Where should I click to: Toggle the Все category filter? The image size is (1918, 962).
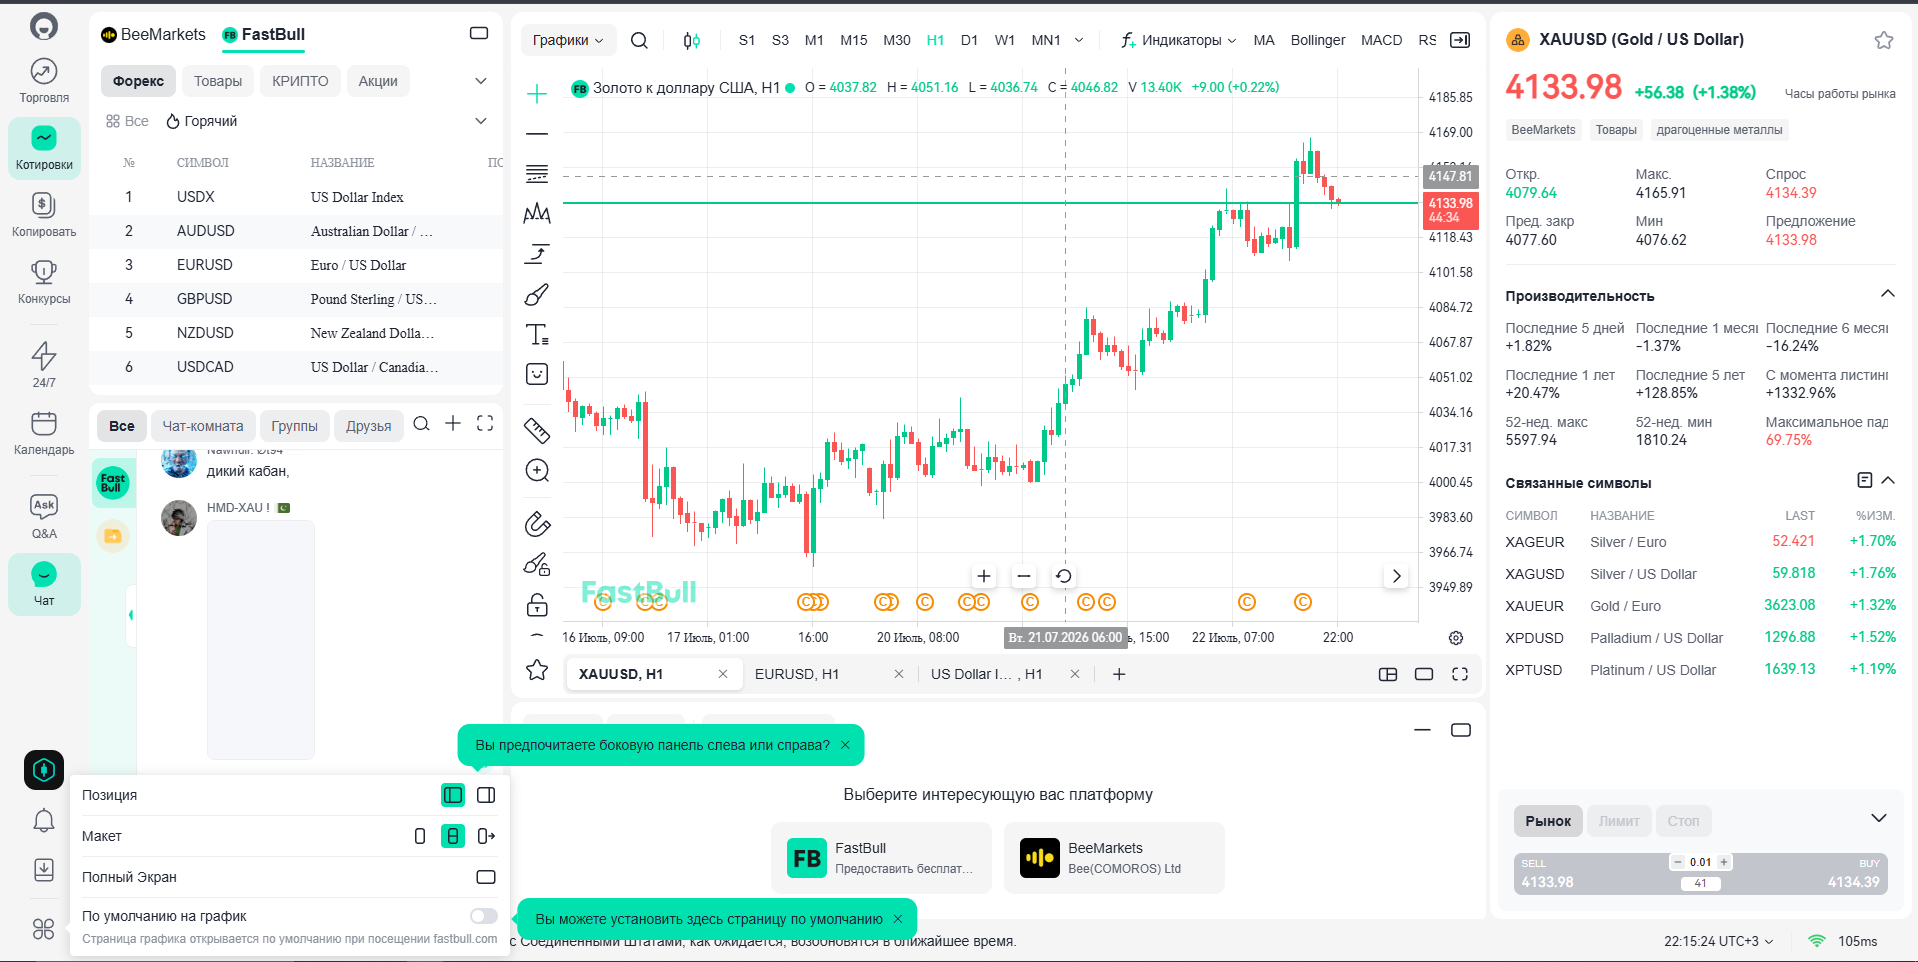(x=127, y=121)
